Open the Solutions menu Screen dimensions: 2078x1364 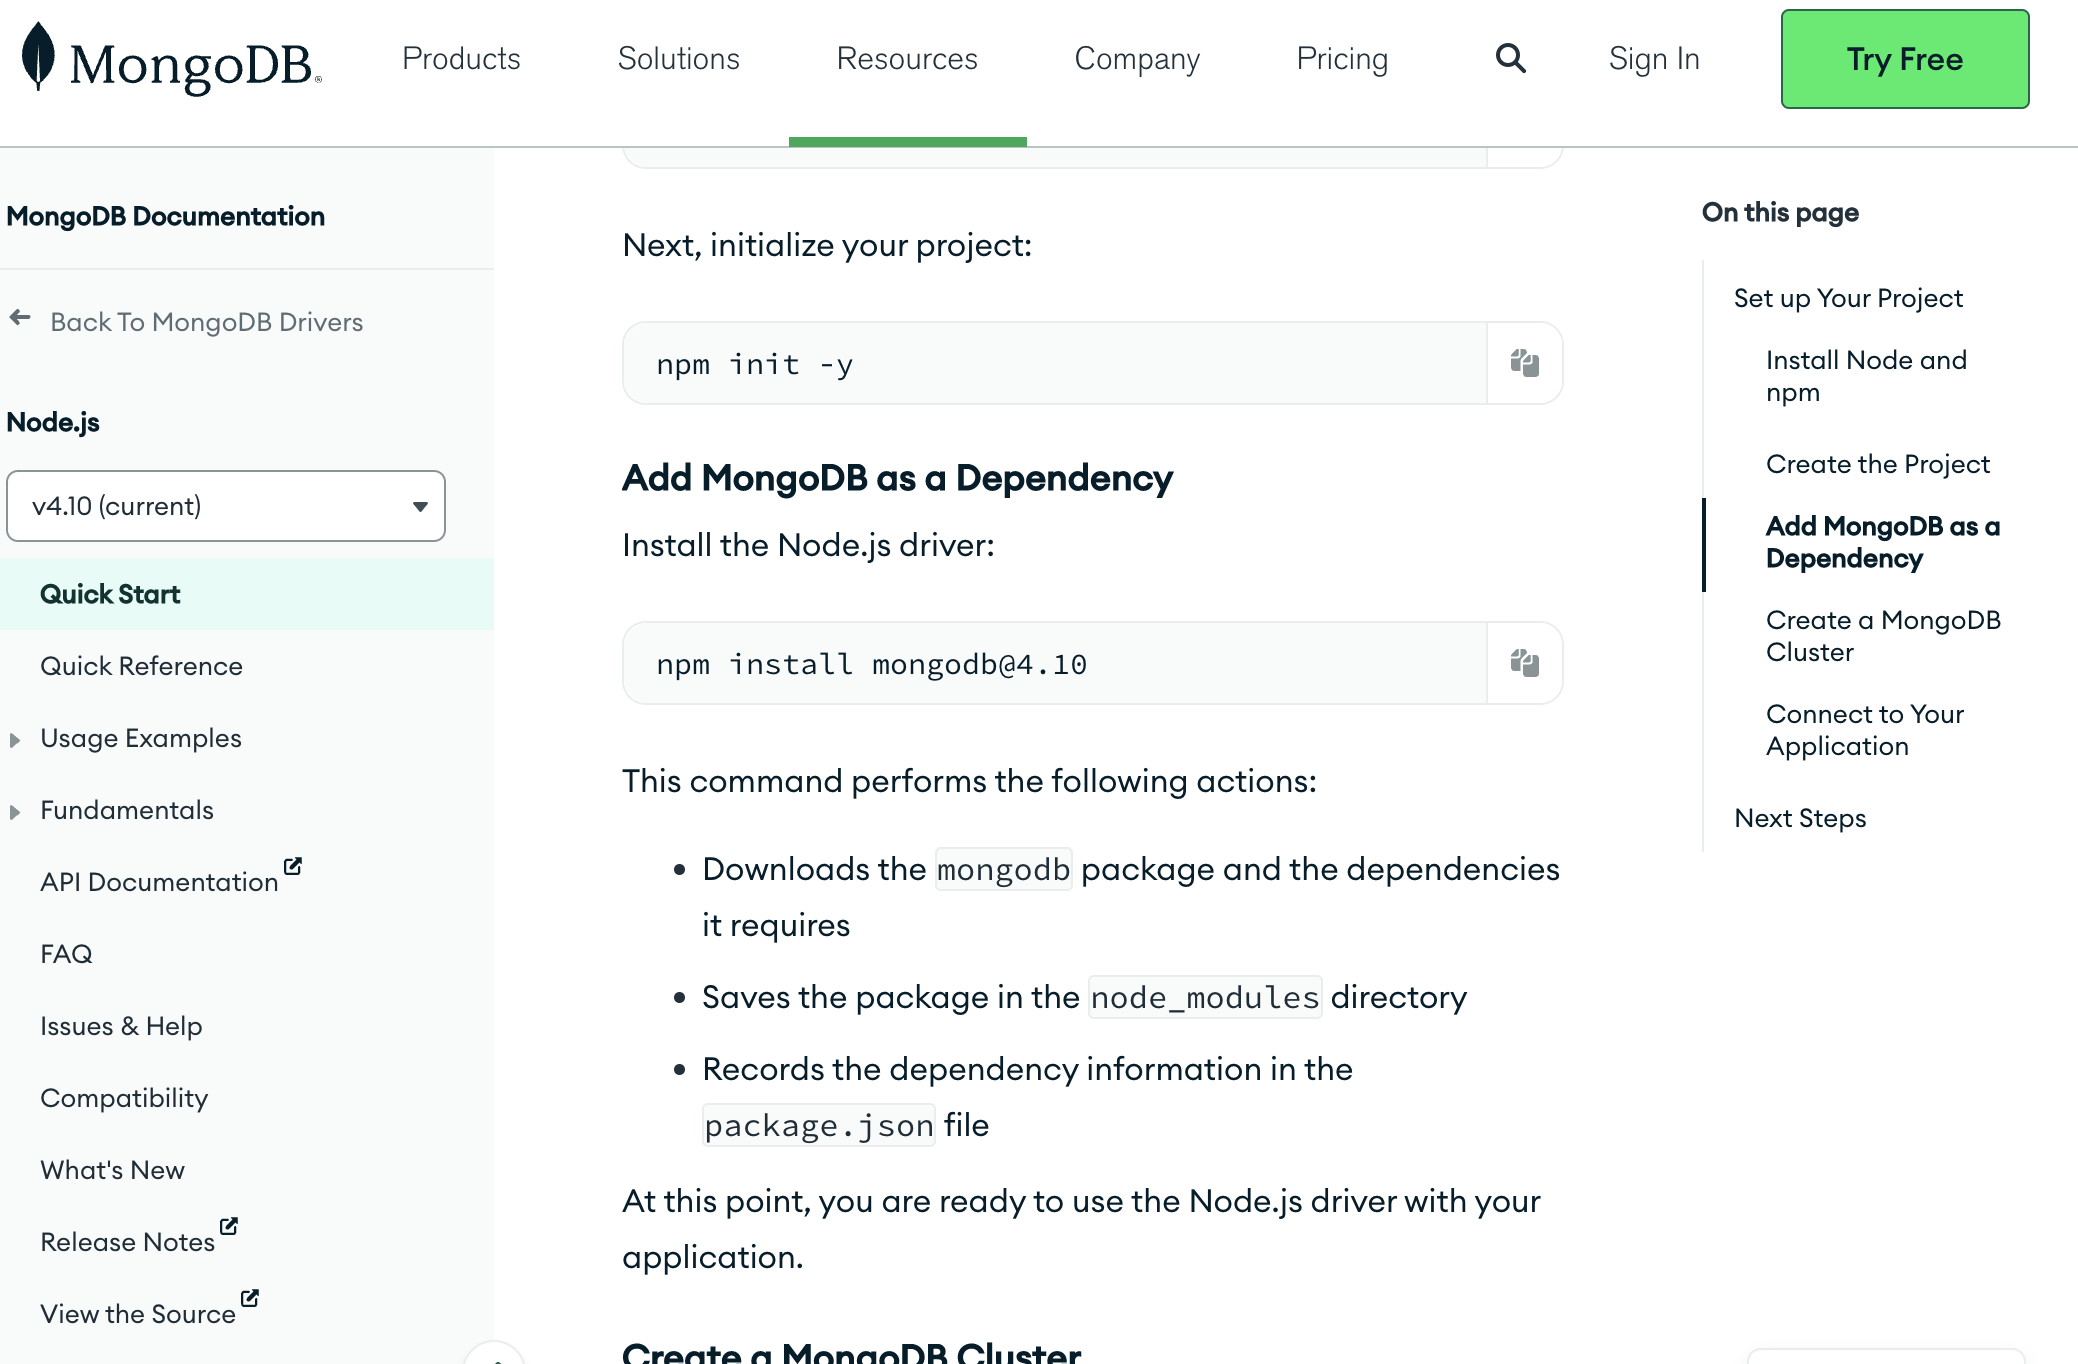click(x=679, y=59)
